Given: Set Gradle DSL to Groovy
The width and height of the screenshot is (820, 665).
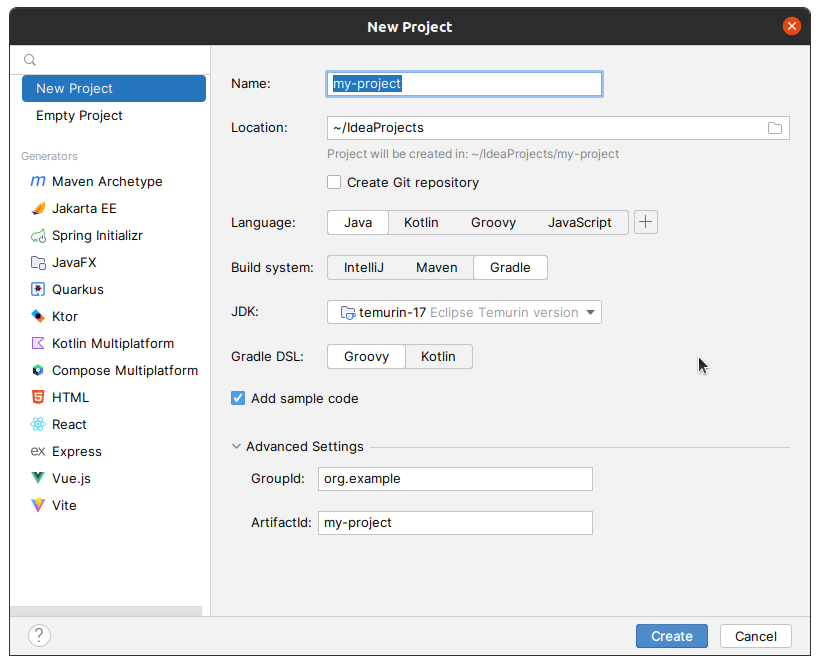Looking at the screenshot, I should [x=366, y=357].
